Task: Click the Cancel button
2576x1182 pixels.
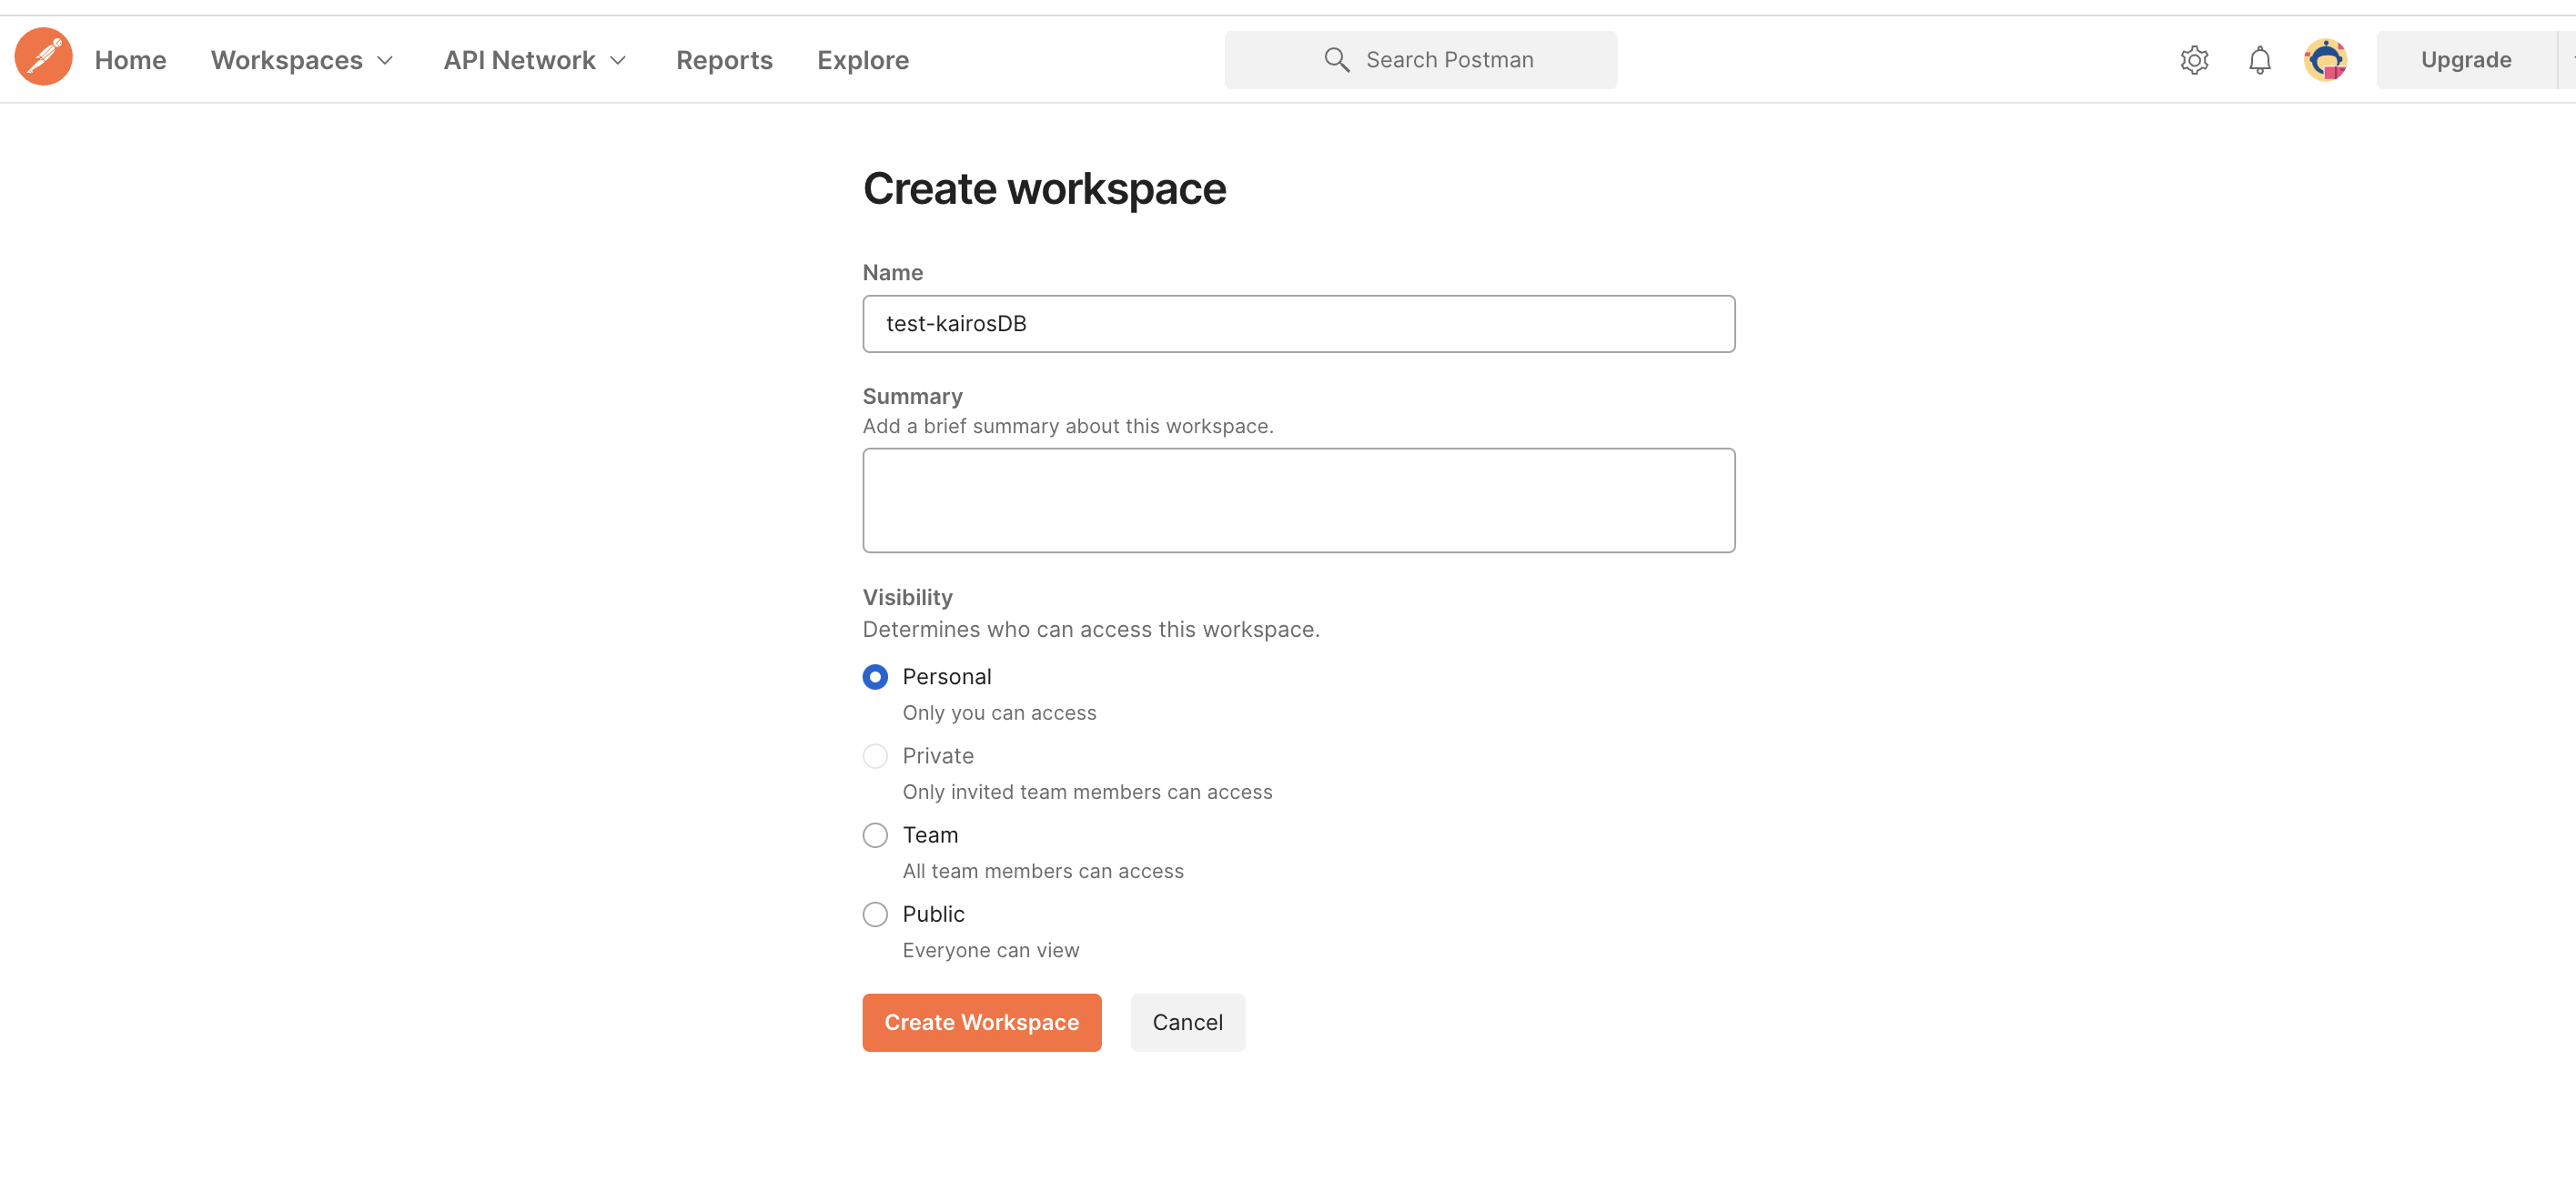Action: pyautogui.click(x=1187, y=1021)
